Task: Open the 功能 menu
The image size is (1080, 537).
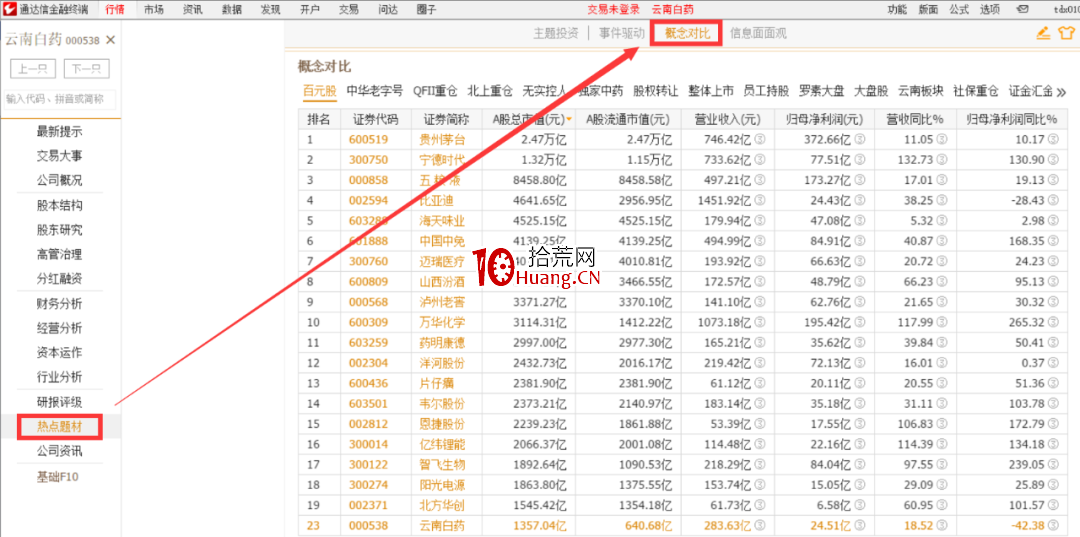Action: [897, 10]
